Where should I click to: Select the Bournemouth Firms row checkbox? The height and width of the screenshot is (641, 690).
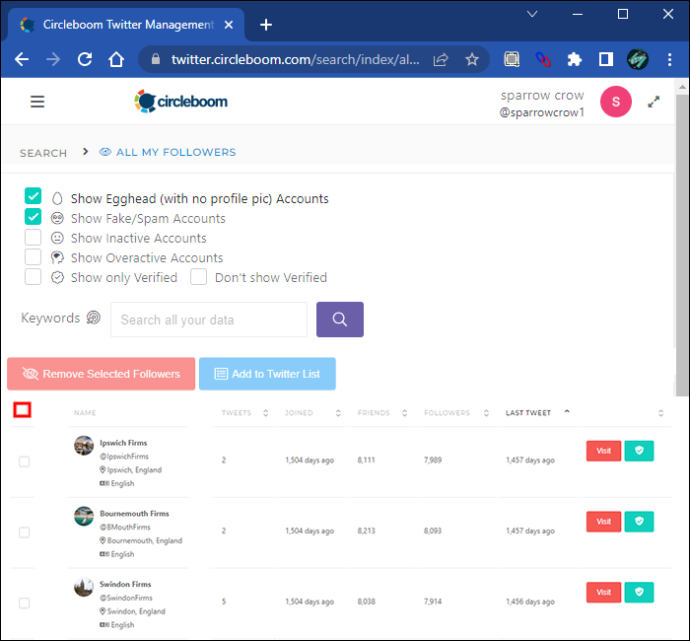click(24, 532)
